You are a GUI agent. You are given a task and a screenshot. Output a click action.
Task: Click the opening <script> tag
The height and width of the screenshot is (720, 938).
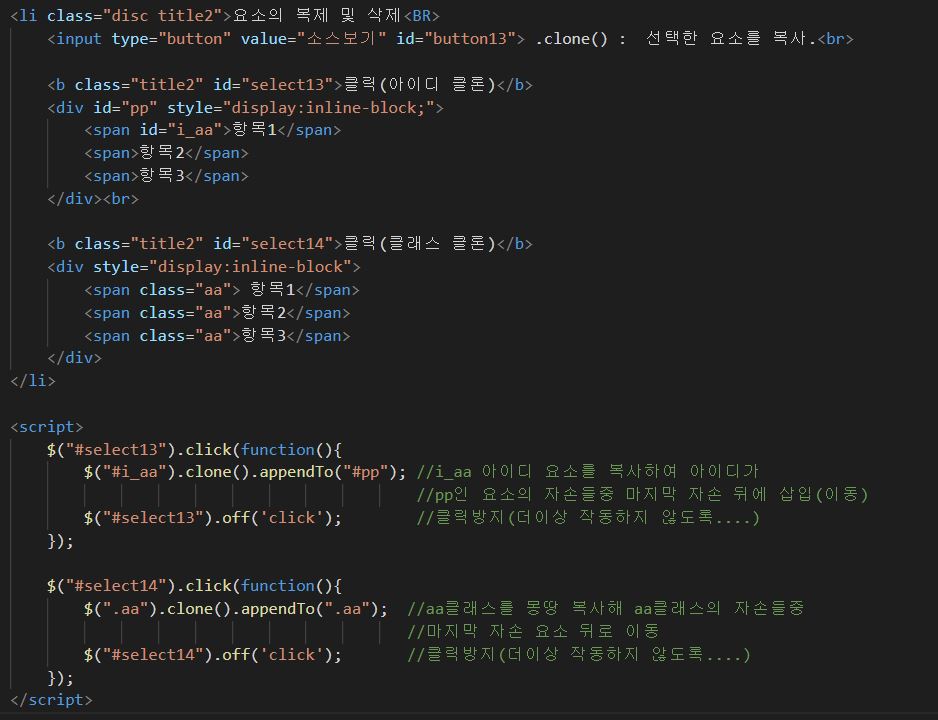tap(47, 427)
